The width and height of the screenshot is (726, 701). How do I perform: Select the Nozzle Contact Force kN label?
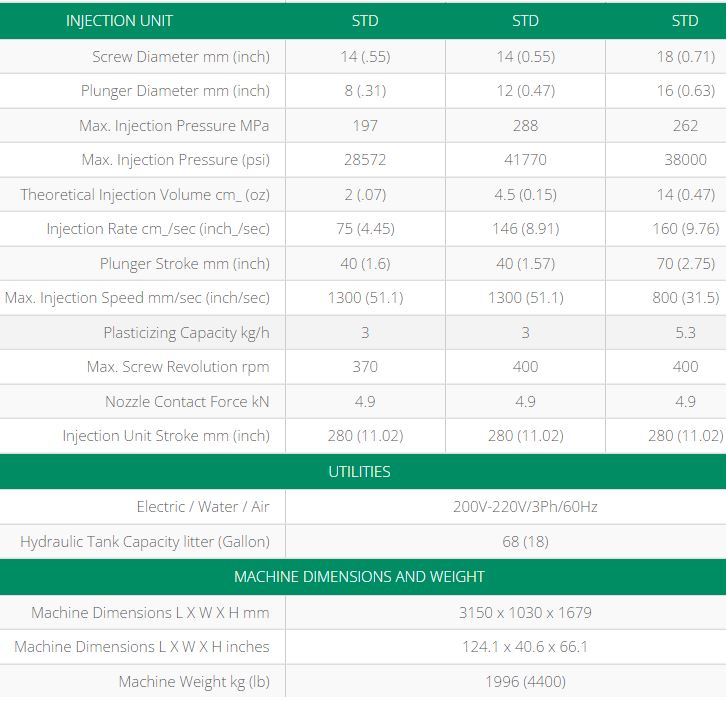[187, 402]
